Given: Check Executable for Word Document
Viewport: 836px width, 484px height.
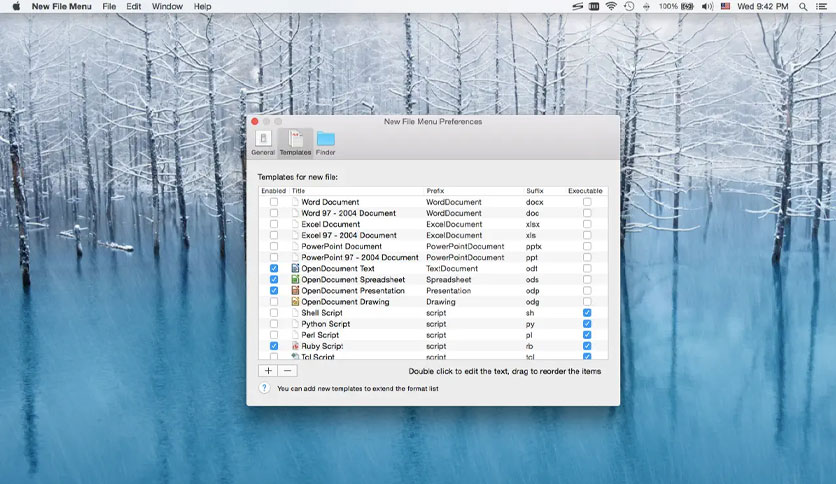Looking at the screenshot, I should 587,202.
